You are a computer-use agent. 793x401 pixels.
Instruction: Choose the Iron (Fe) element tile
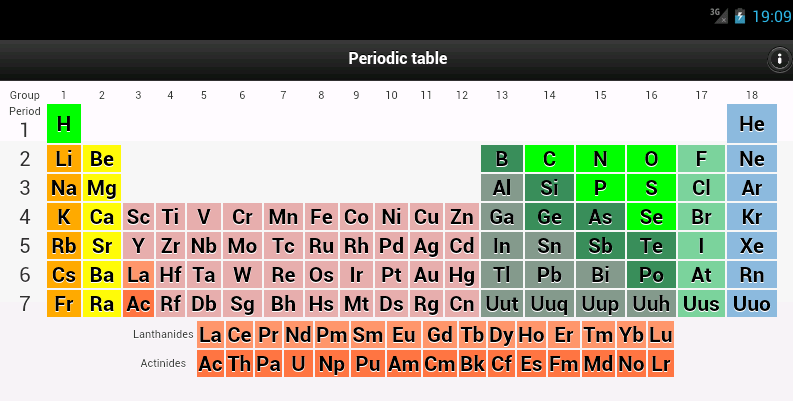[x=321, y=217]
